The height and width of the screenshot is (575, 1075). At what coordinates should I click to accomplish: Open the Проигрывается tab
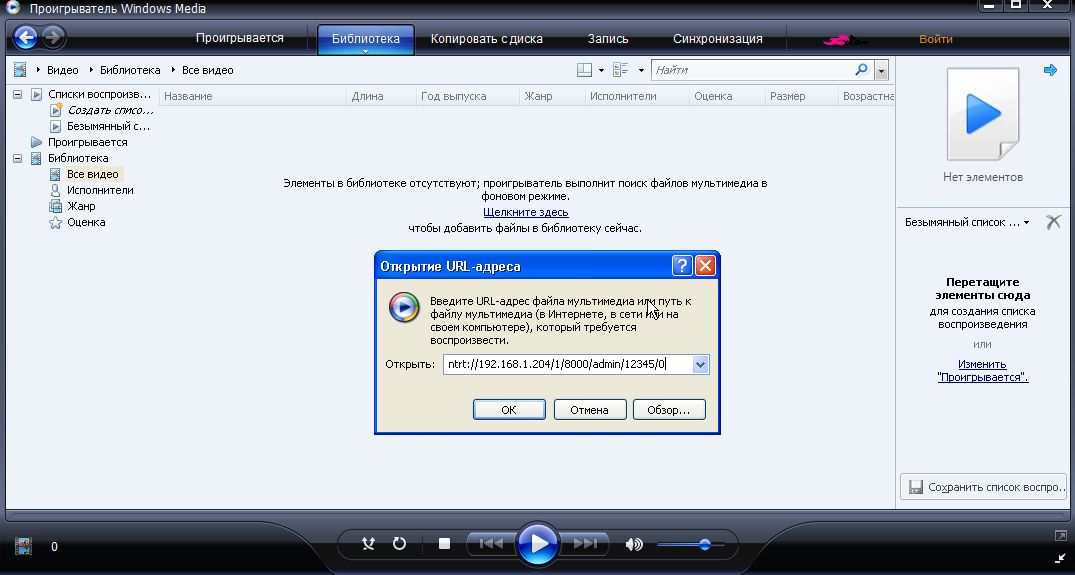pyautogui.click(x=240, y=38)
